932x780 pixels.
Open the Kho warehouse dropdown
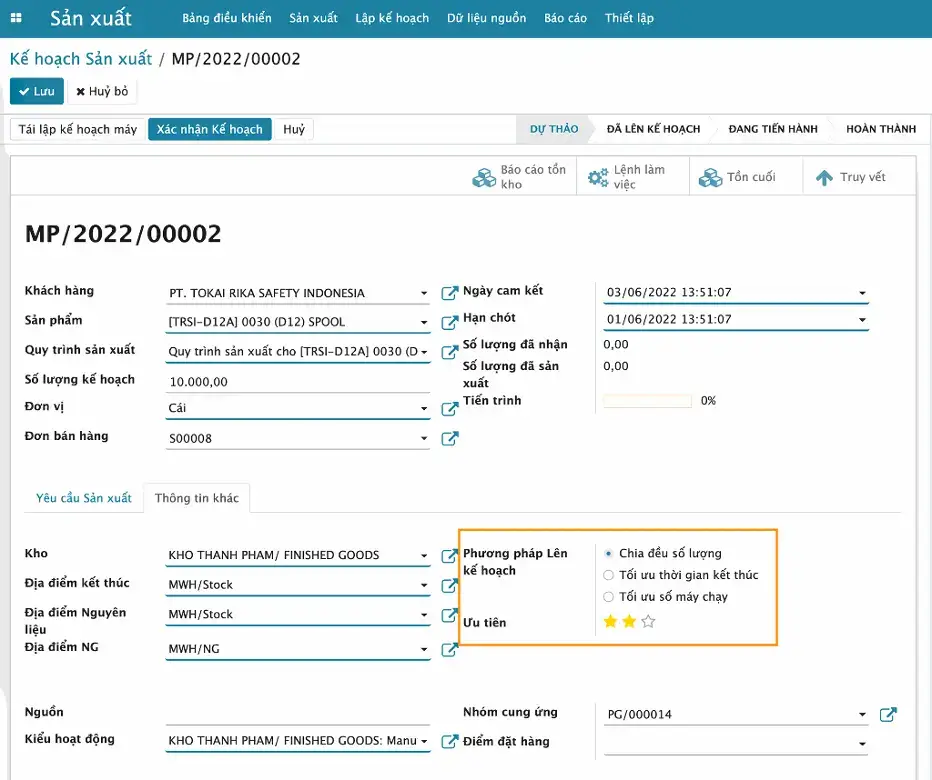click(x=424, y=556)
